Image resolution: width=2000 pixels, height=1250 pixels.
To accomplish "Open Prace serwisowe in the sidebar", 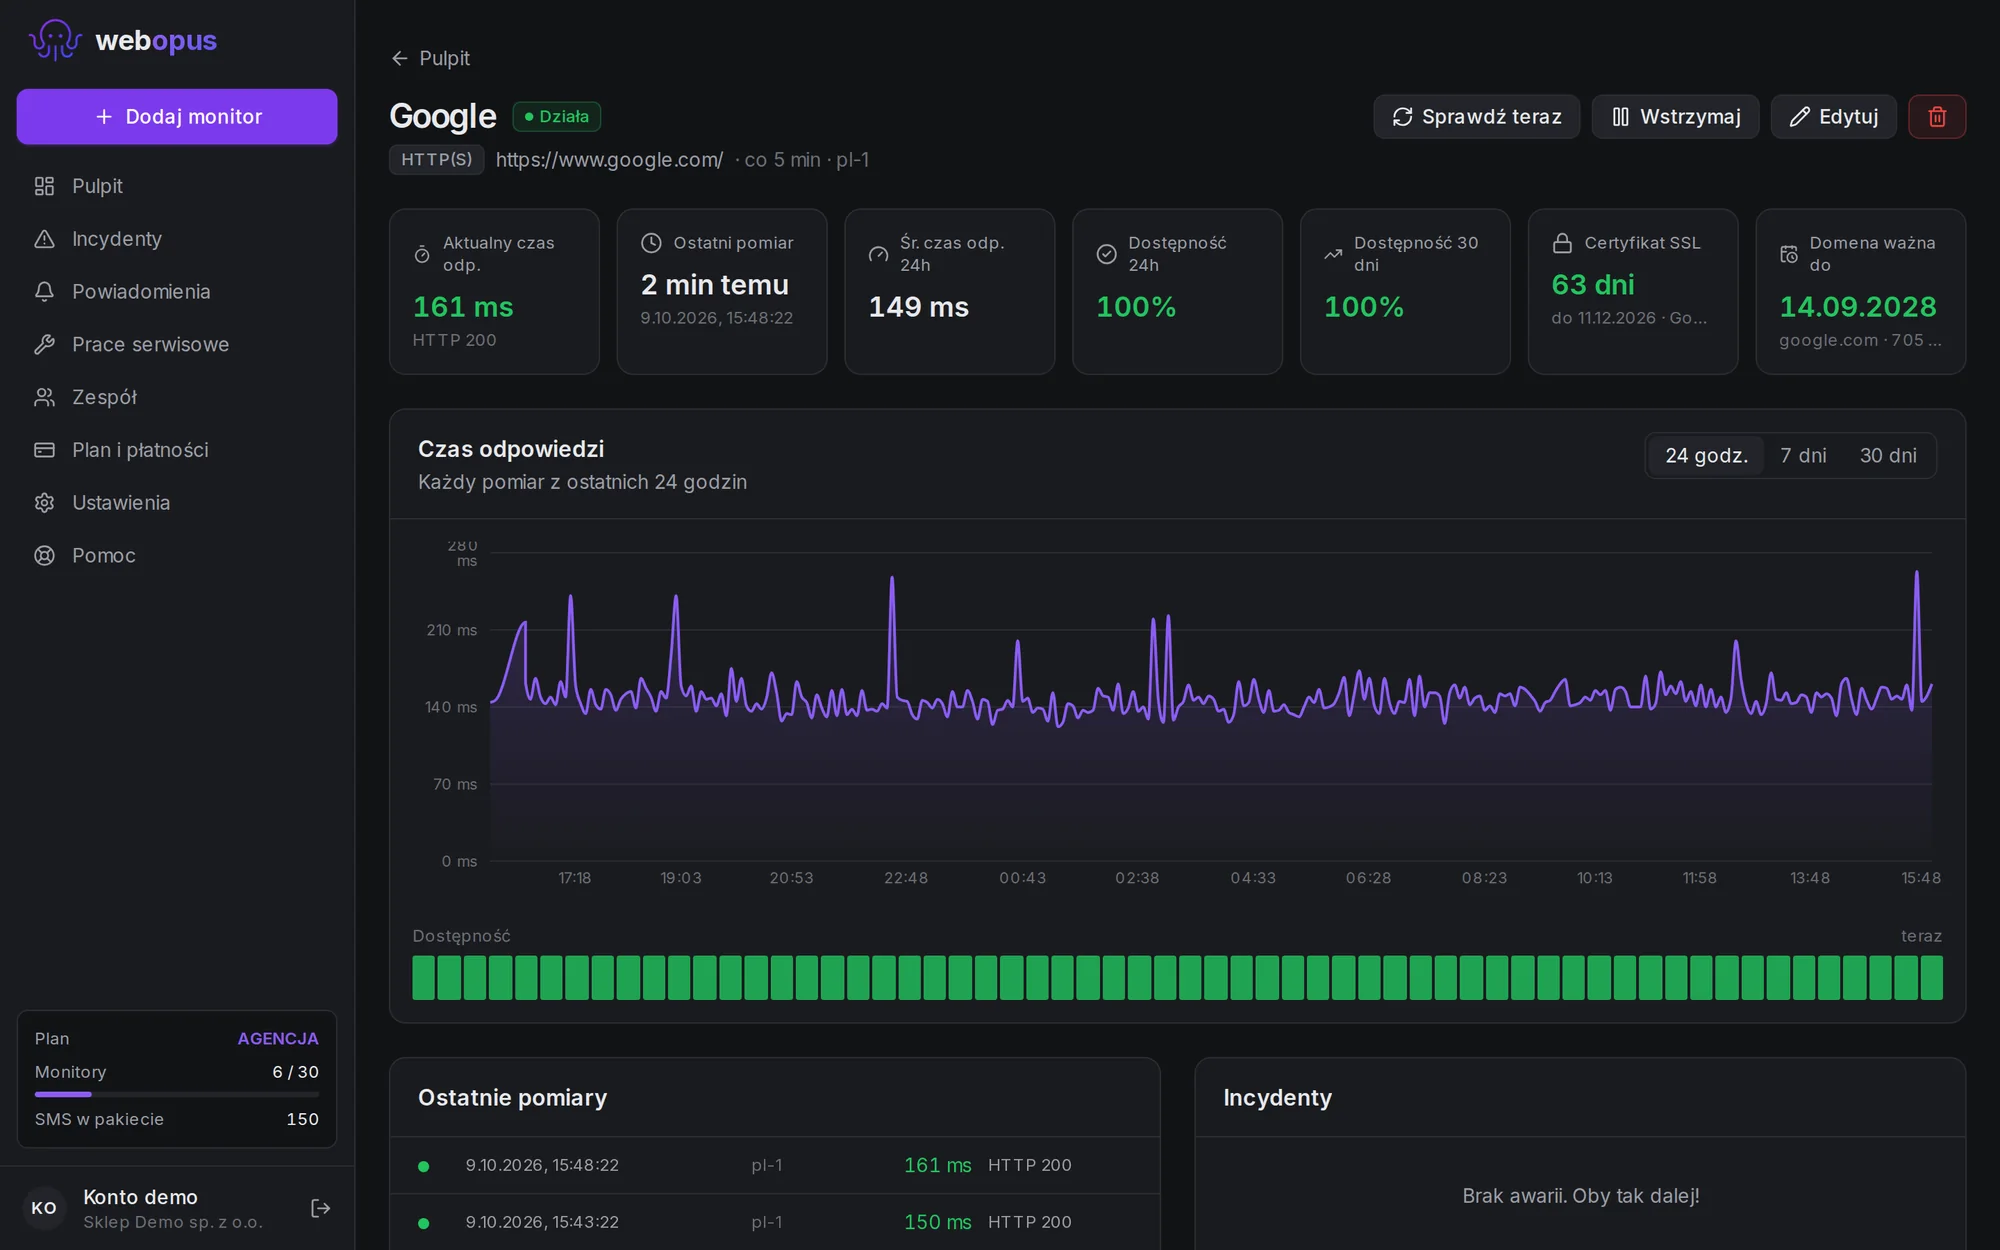I will [x=177, y=345].
